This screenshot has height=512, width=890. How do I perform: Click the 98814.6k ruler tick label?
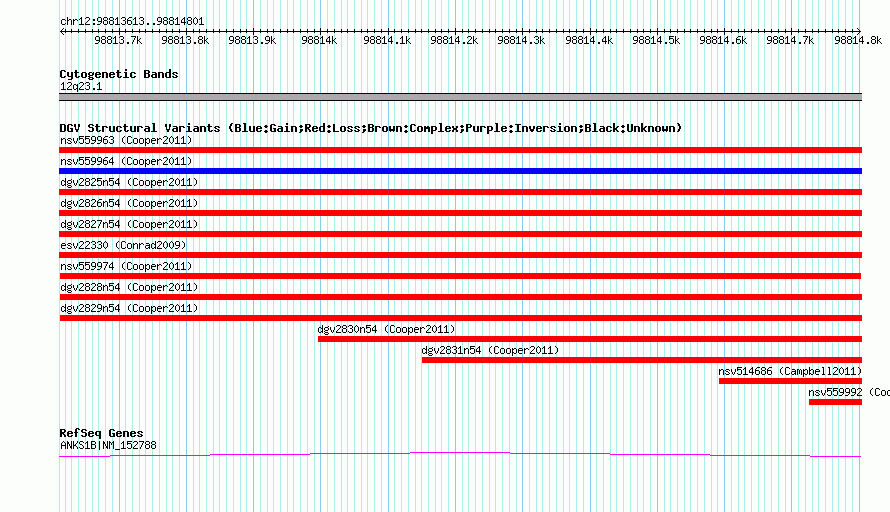pos(723,40)
